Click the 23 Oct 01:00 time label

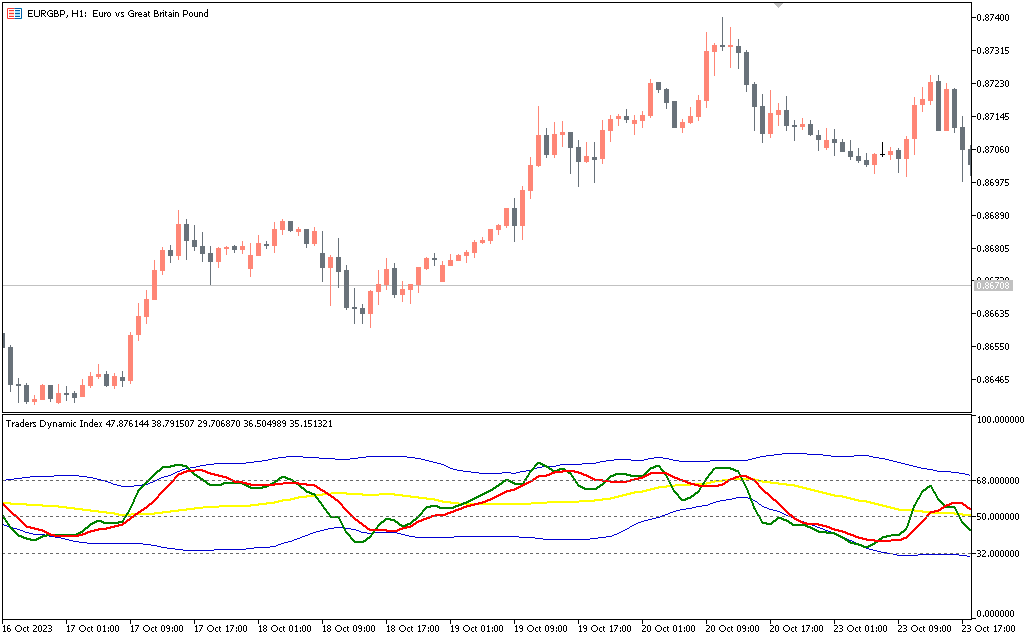tap(861, 629)
